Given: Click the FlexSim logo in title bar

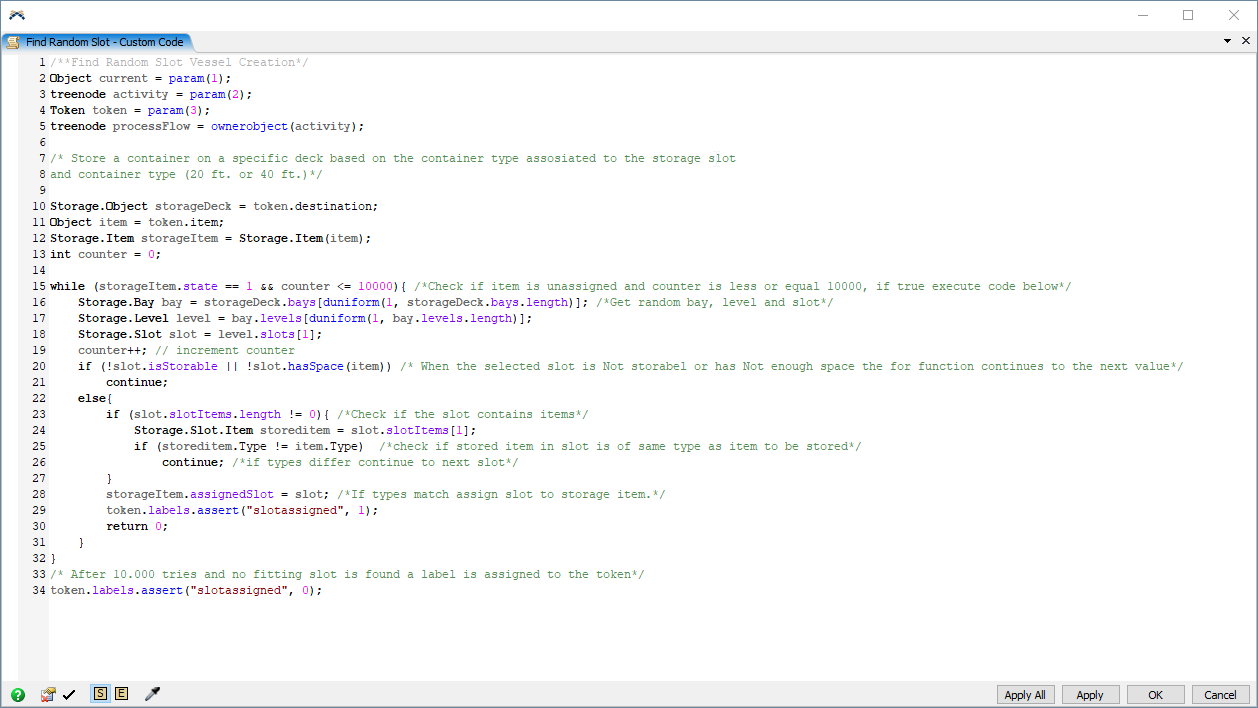Looking at the screenshot, I should coord(17,15).
